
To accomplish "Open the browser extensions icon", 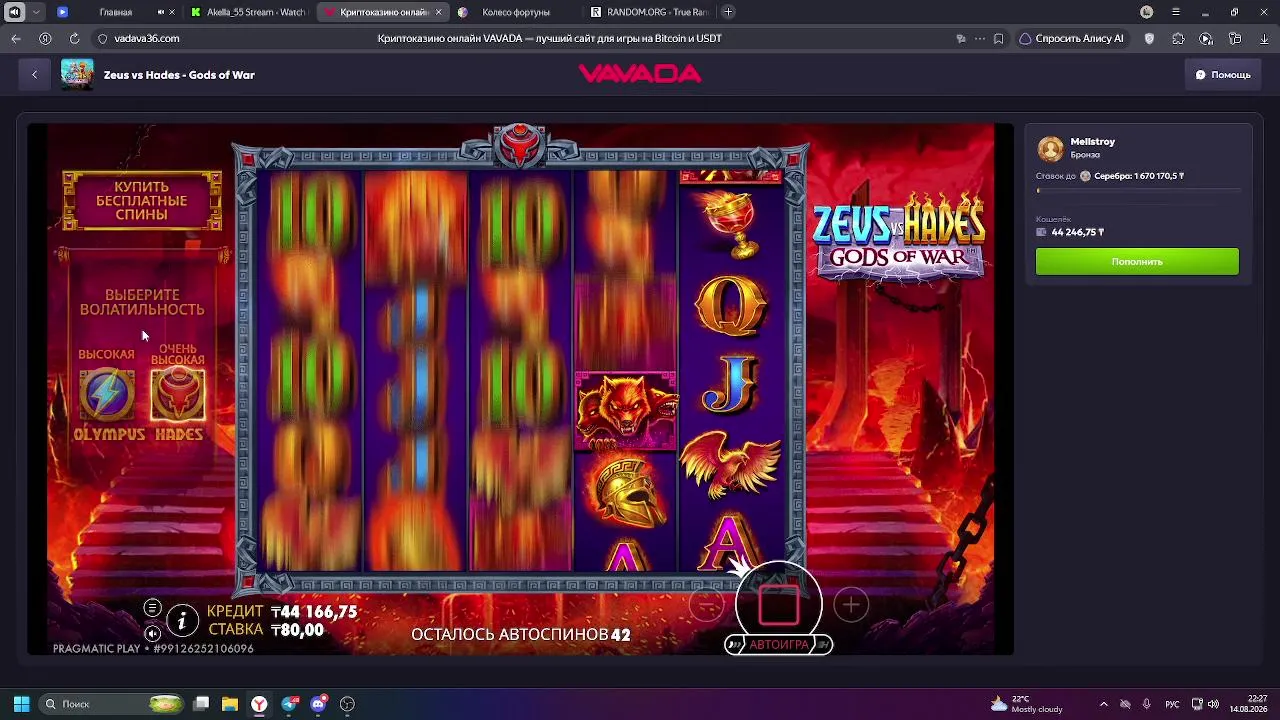I will click(1178, 38).
